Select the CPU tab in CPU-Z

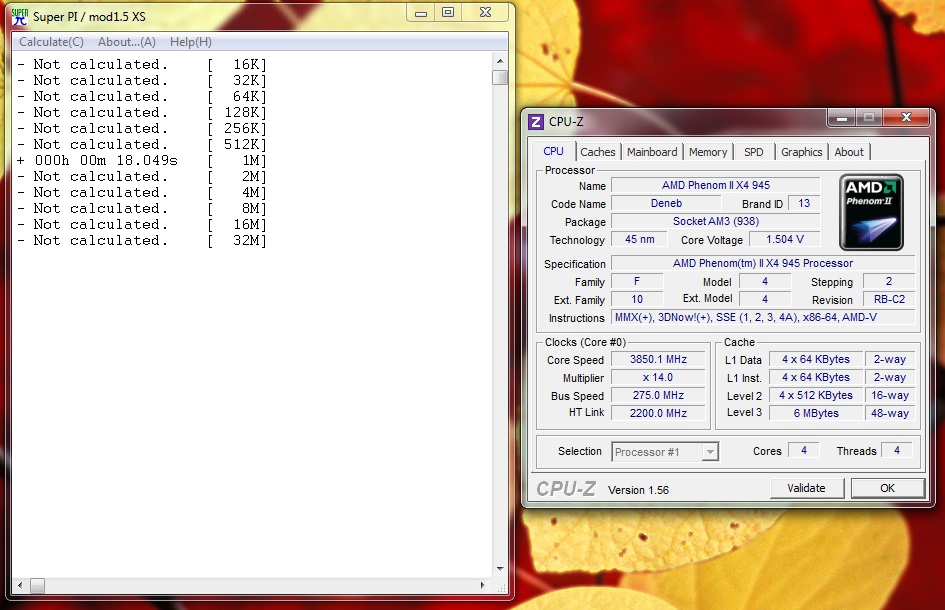(x=553, y=151)
